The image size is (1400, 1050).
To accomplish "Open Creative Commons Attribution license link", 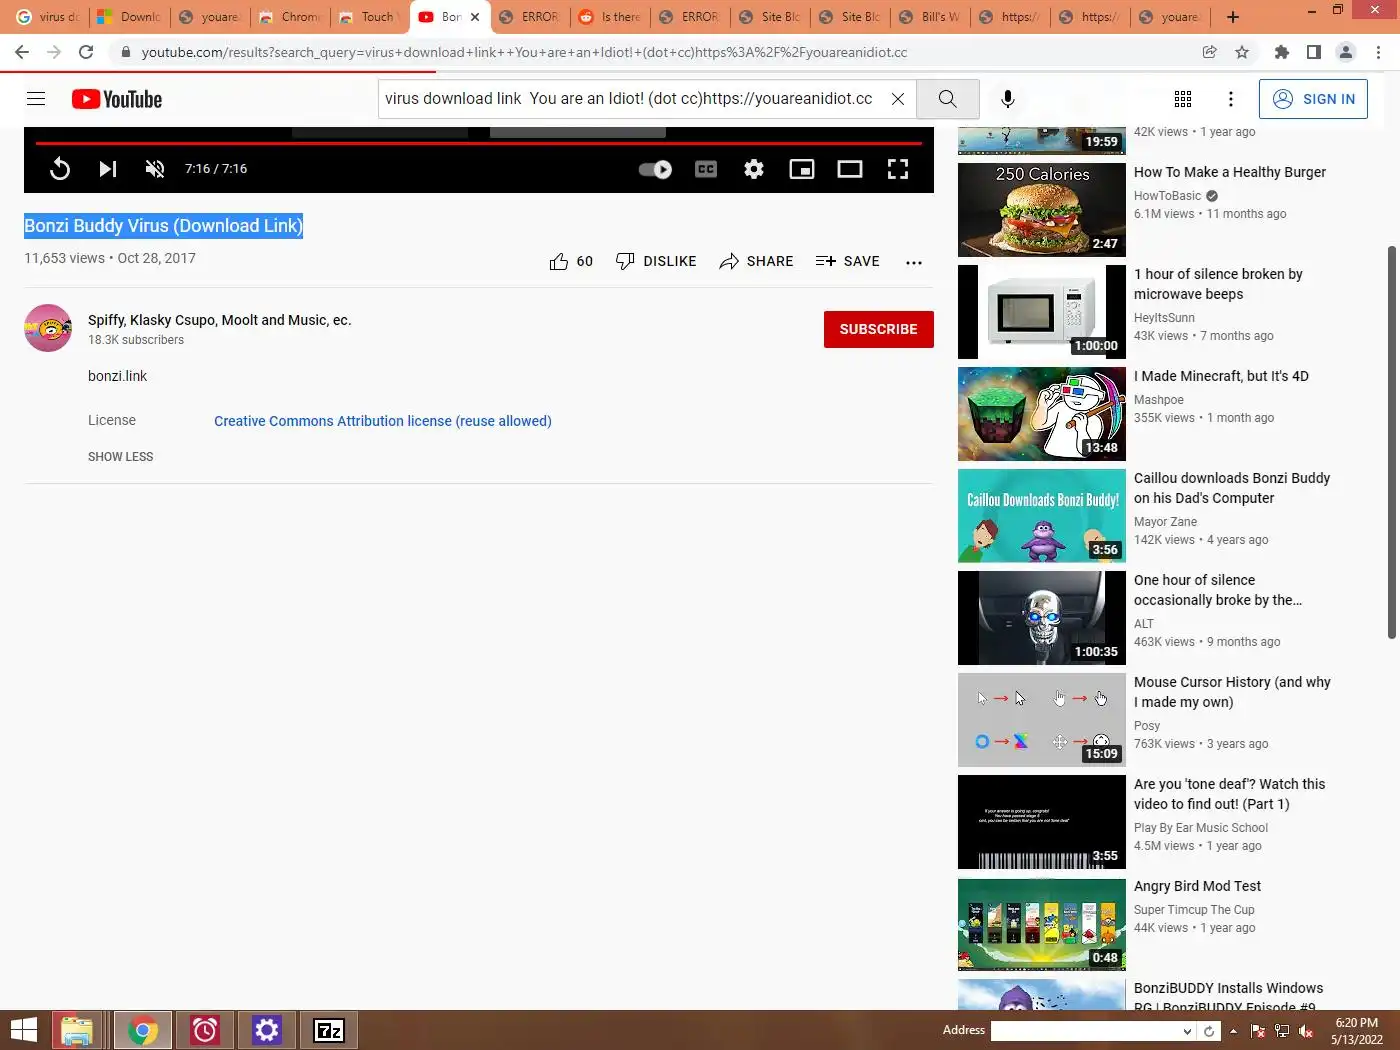I will coord(383,421).
